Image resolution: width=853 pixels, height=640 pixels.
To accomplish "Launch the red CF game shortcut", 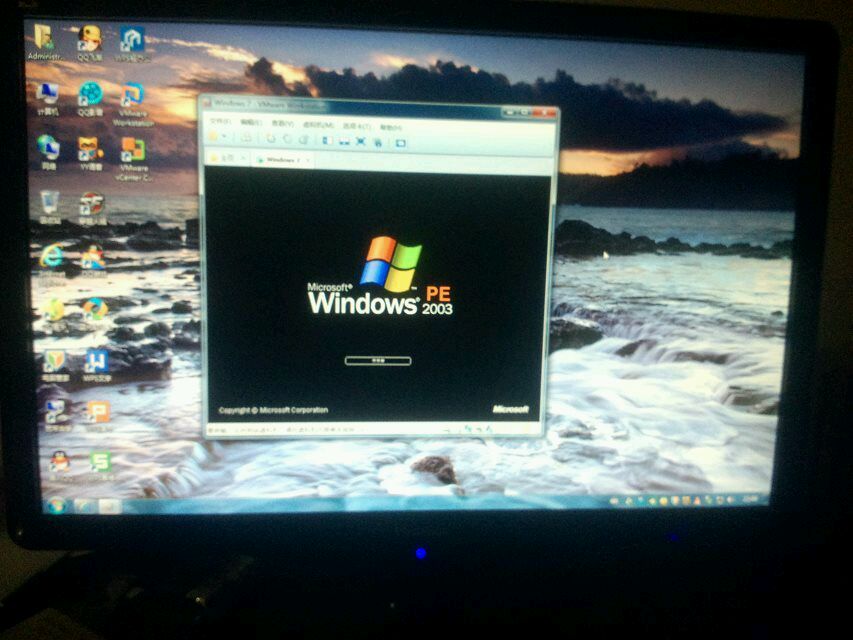I will 92,208.
